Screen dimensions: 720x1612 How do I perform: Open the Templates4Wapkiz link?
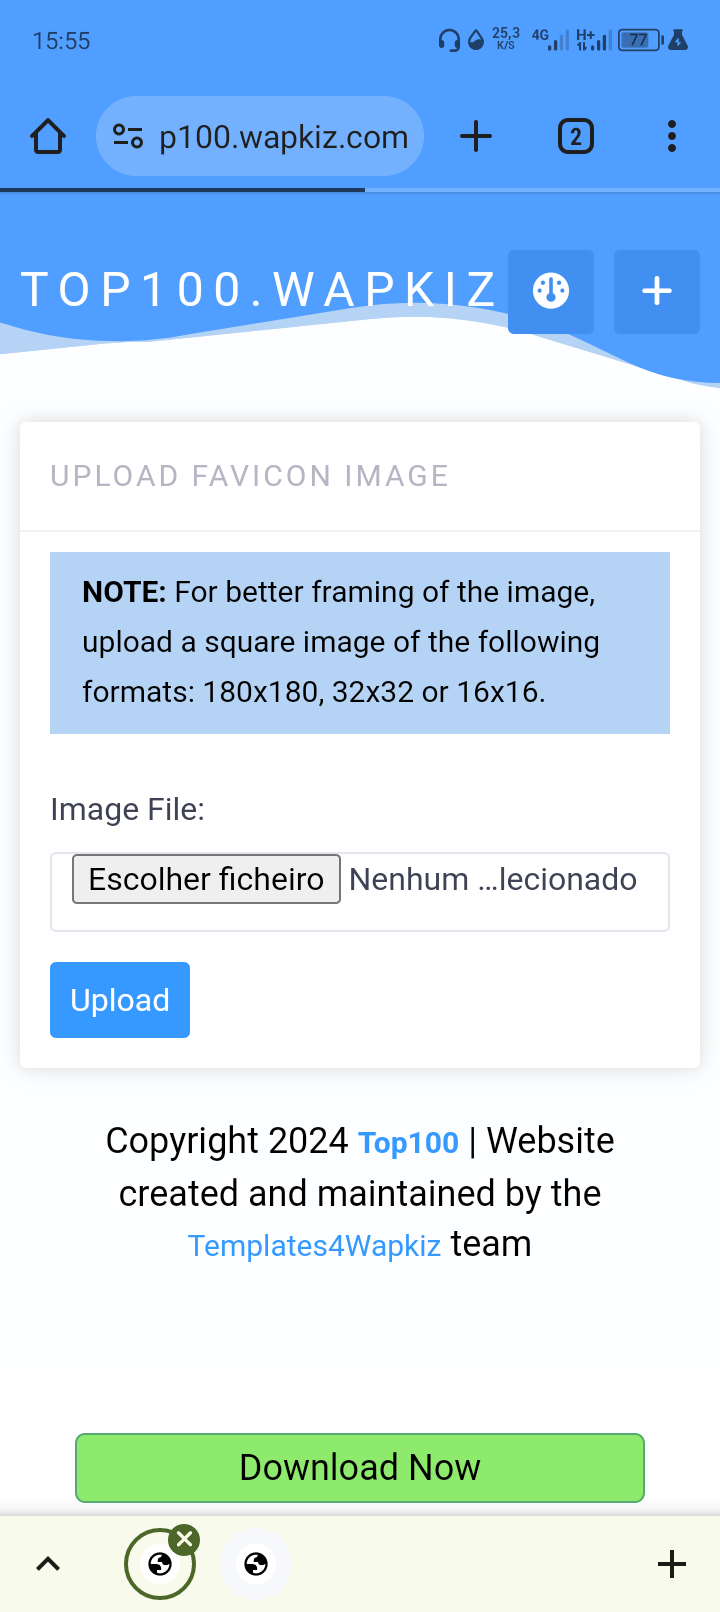(314, 1245)
